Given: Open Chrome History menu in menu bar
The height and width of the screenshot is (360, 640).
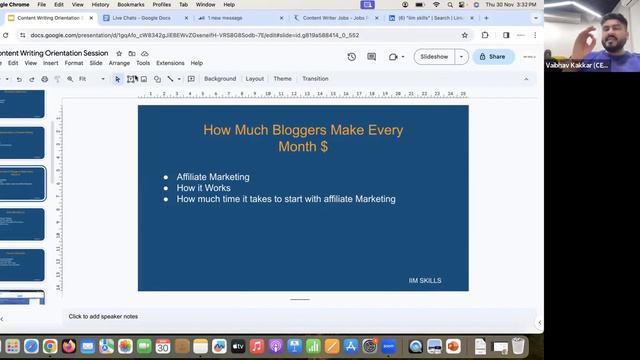Looking at the screenshot, I should click(x=100, y=4).
